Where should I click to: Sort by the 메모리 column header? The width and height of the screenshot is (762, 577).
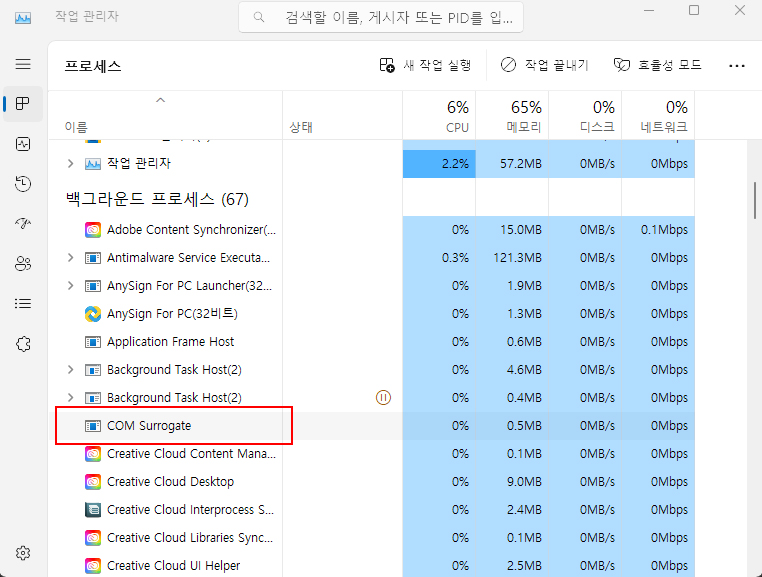[512, 115]
